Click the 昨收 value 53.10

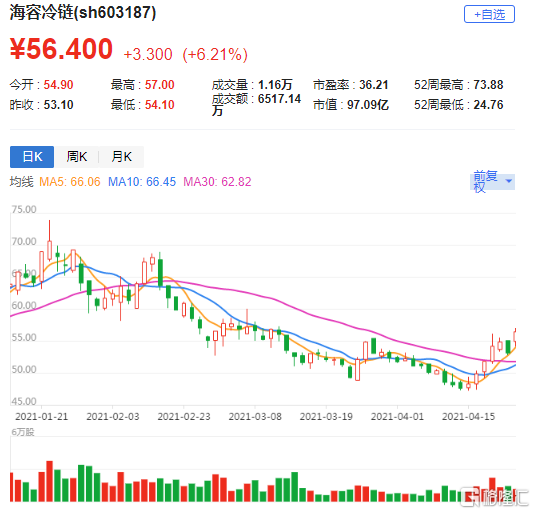(58, 105)
